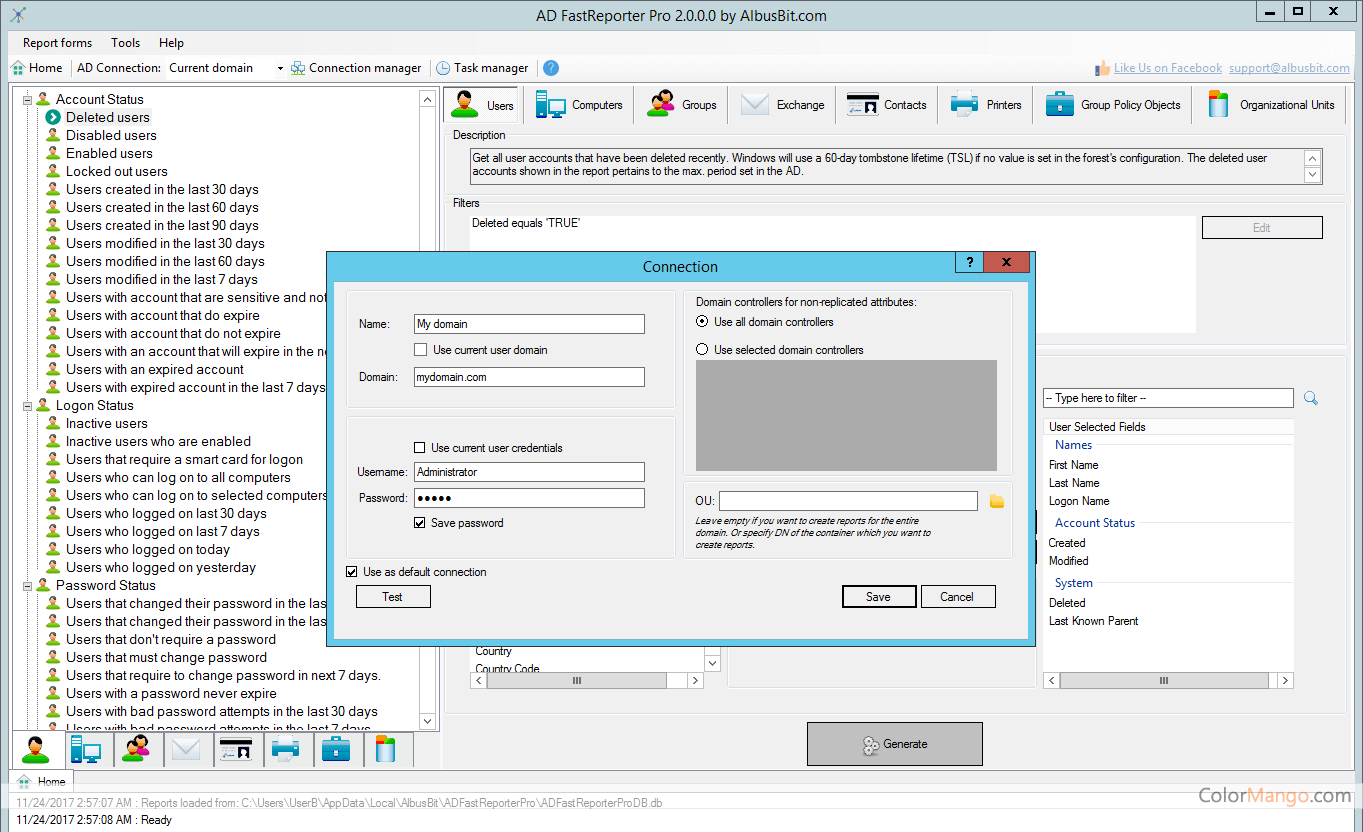Click the report tree vertical scrollbar down arrow
This screenshot has height=832, width=1363.
pos(427,720)
